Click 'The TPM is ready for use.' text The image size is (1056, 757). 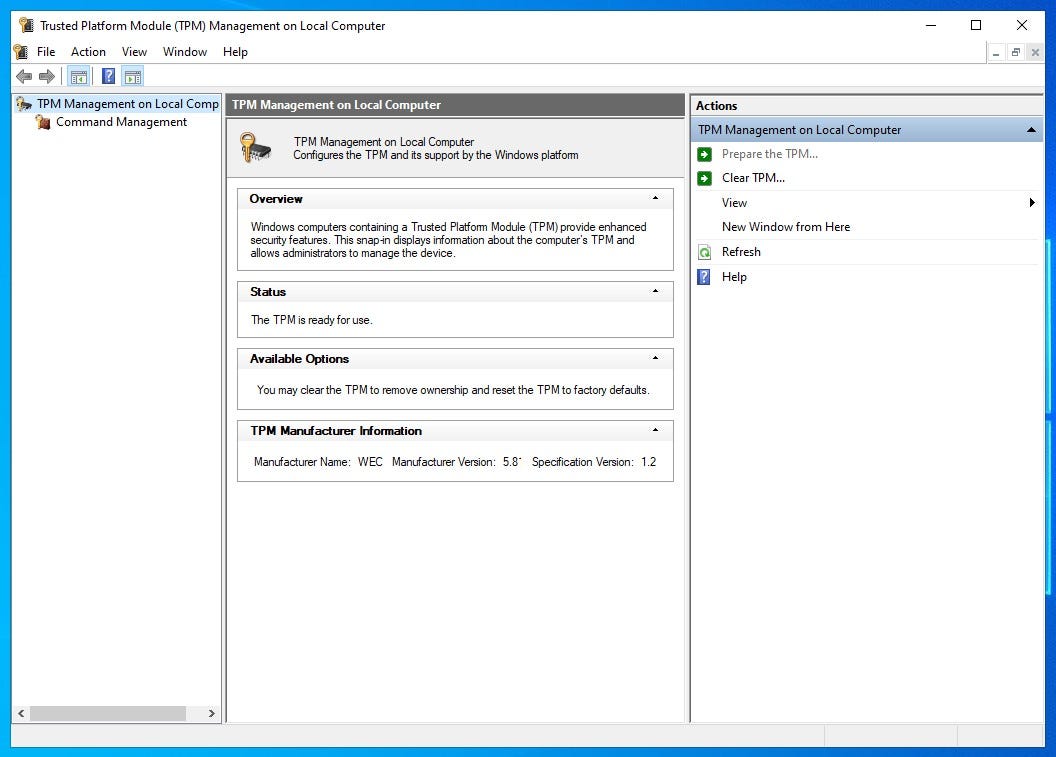(x=311, y=320)
